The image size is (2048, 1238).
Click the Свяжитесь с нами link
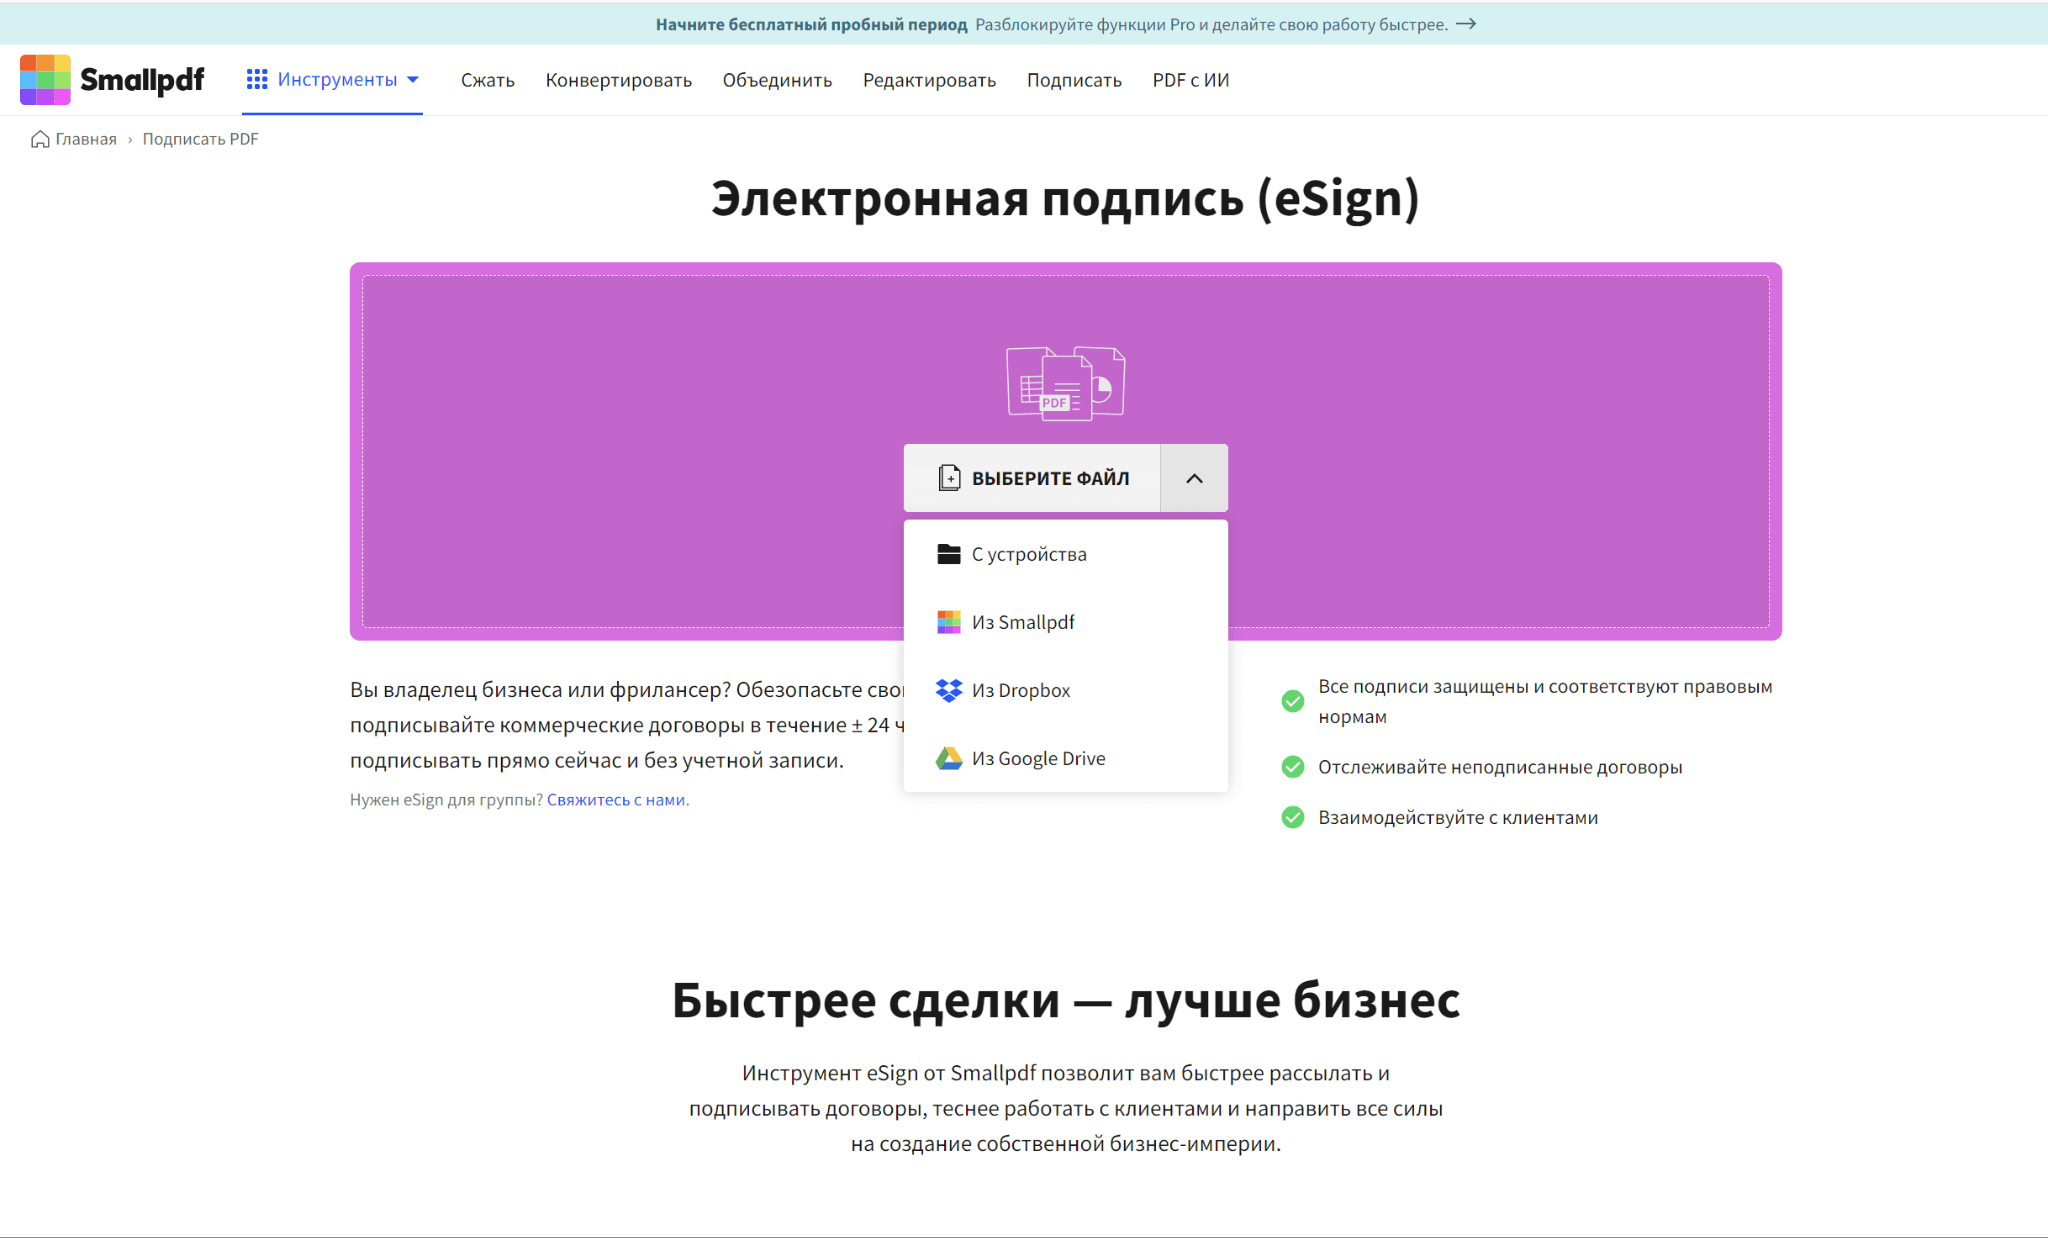coord(616,800)
